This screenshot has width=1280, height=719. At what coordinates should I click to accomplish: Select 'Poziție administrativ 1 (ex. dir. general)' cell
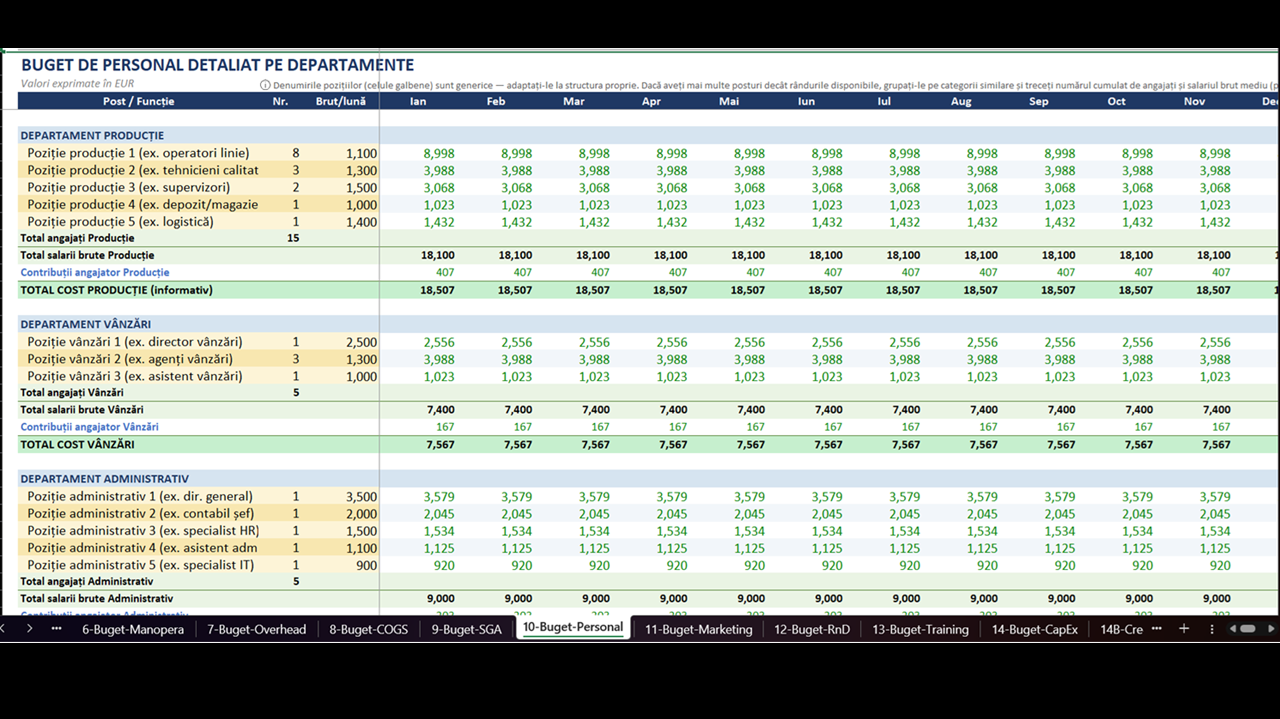pyautogui.click(x=140, y=496)
